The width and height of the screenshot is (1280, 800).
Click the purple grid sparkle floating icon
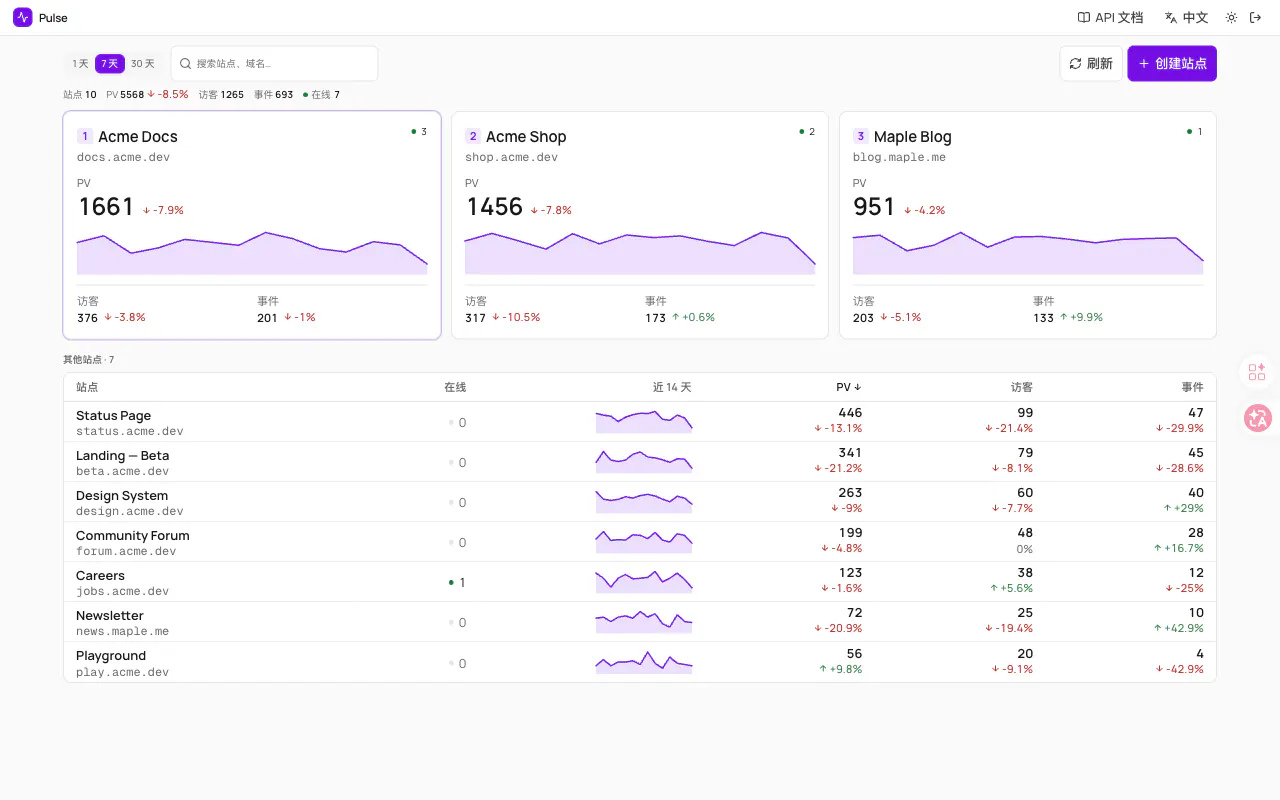tap(1258, 372)
